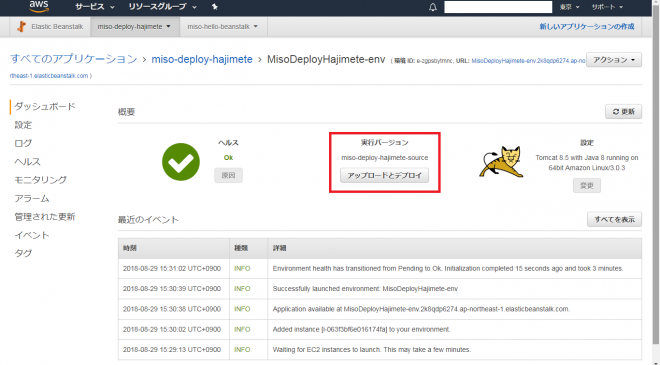Open miso-deploy-hajimete breadcrumb link
This screenshot has height=365, width=660.
click(x=202, y=59)
